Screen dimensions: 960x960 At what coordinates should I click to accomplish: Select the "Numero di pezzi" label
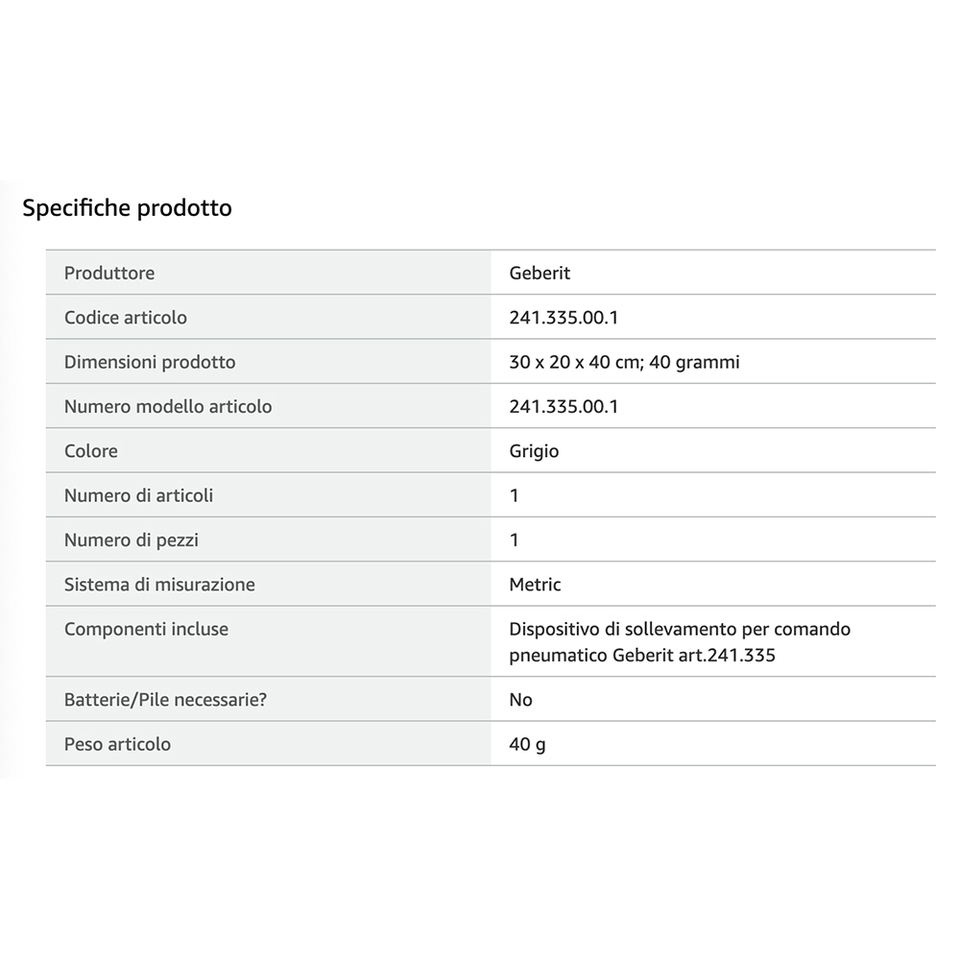(131, 540)
